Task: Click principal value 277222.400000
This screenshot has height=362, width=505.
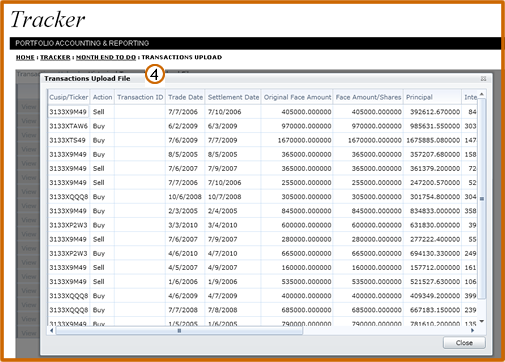Action: pyautogui.click(x=435, y=239)
